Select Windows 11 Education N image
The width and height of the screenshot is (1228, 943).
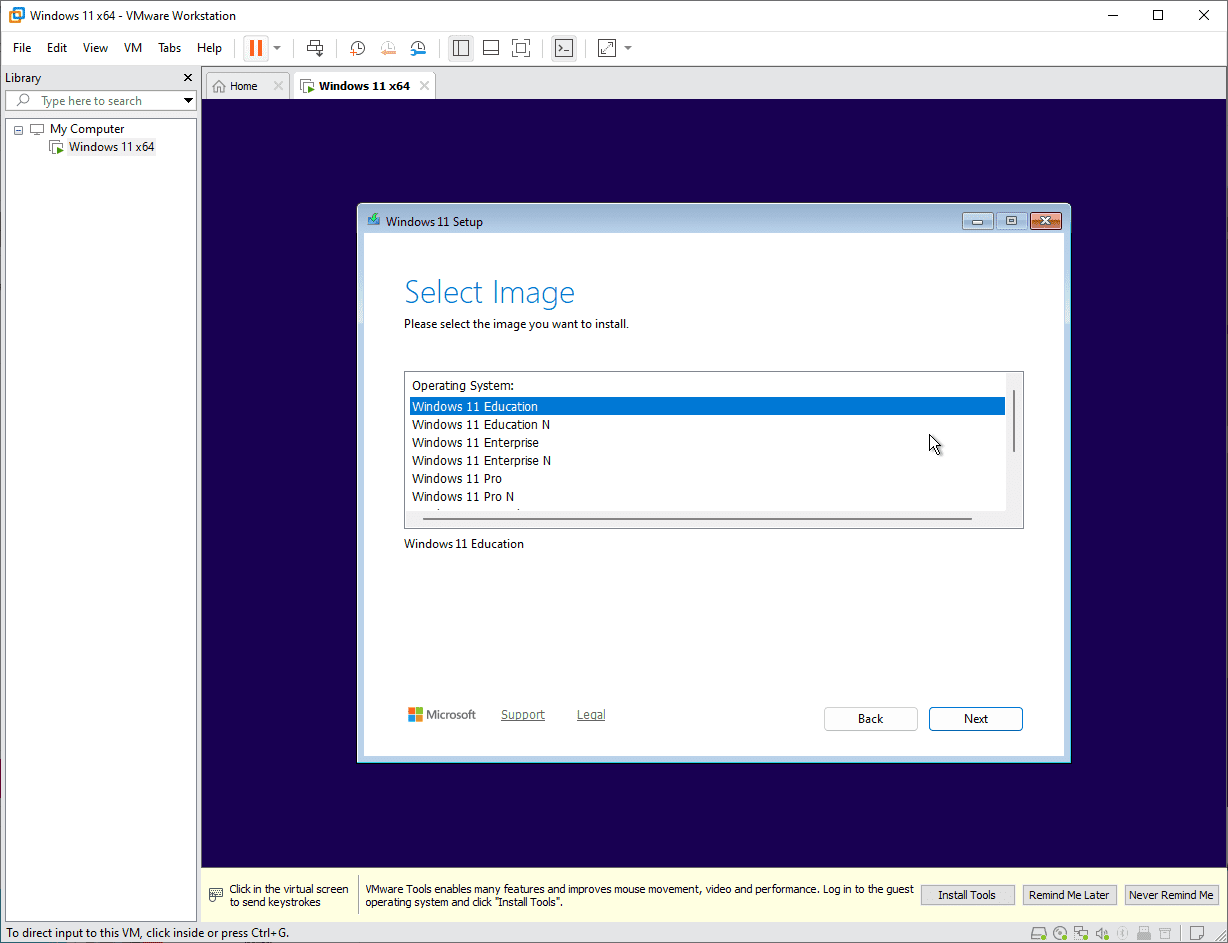(x=707, y=425)
